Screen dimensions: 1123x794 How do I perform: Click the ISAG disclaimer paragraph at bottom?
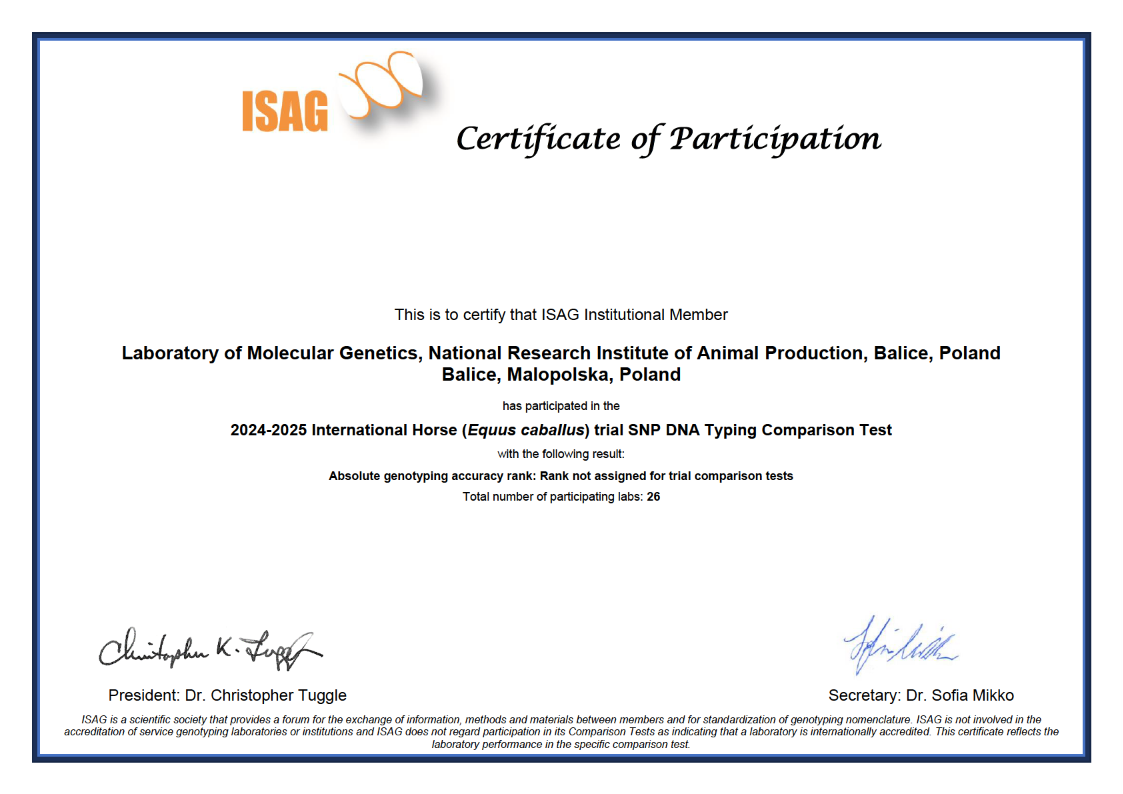(561, 730)
